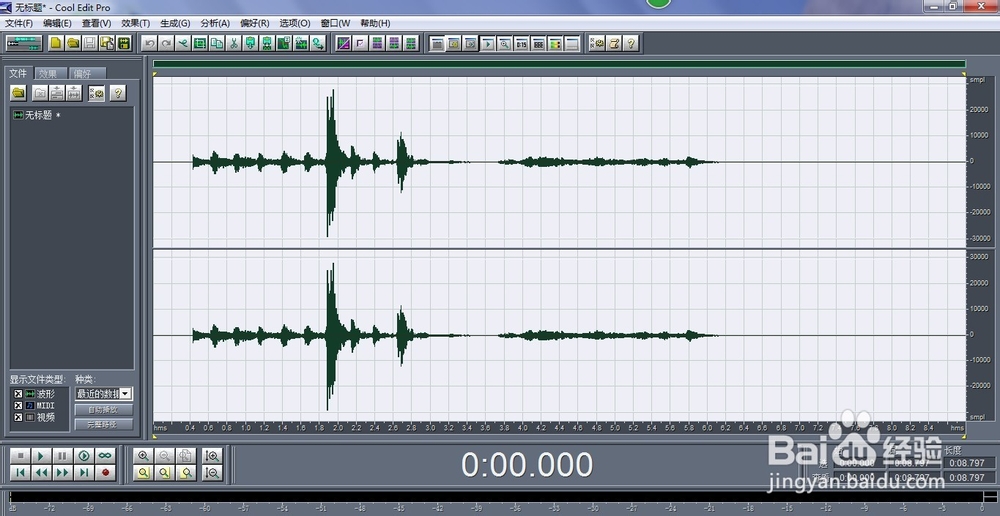
Task: Click the green horizontal zoom range bar
Action: pyautogui.click(x=559, y=64)
